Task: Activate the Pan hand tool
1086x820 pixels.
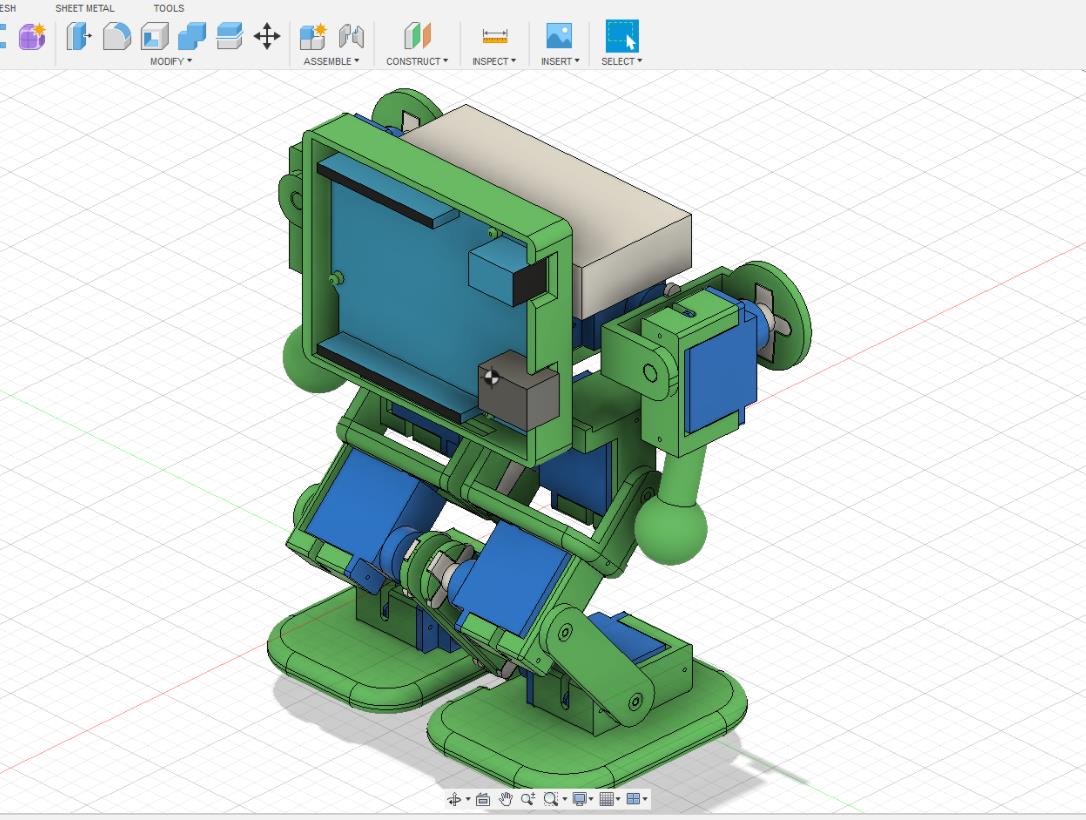Action: click(x=505, y=799)
